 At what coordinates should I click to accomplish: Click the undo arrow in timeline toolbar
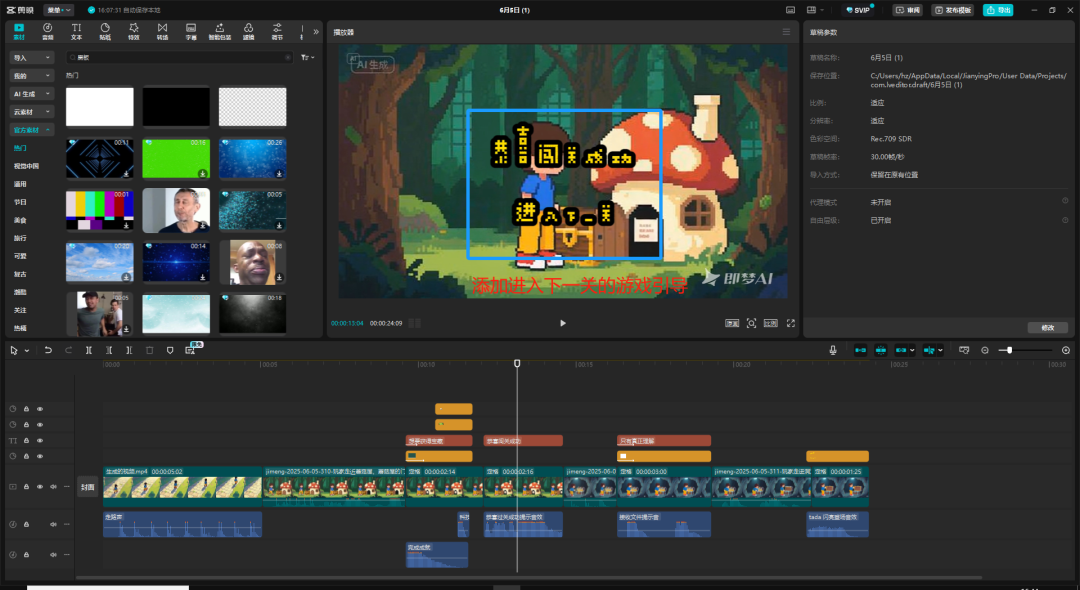click(x=48, y=350)
